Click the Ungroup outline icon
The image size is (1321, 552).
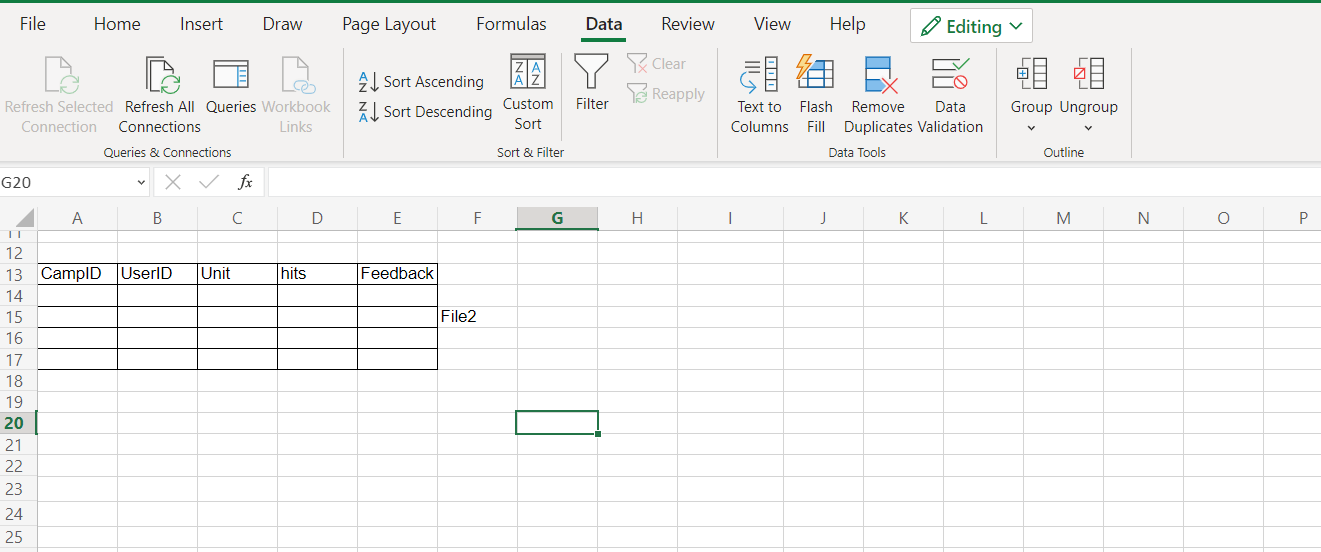[1089, 75]
